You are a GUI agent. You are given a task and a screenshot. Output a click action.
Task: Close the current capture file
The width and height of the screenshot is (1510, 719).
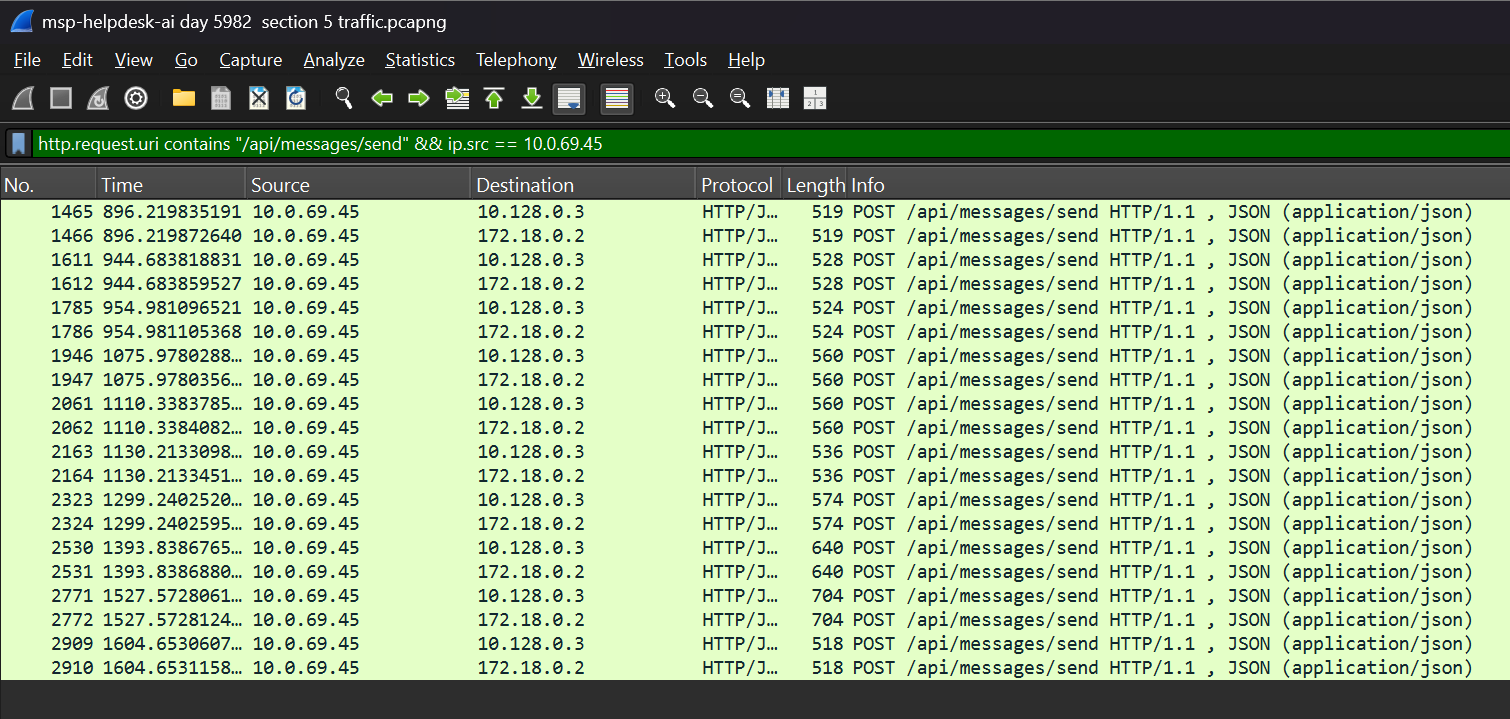(x=258, y=98)
